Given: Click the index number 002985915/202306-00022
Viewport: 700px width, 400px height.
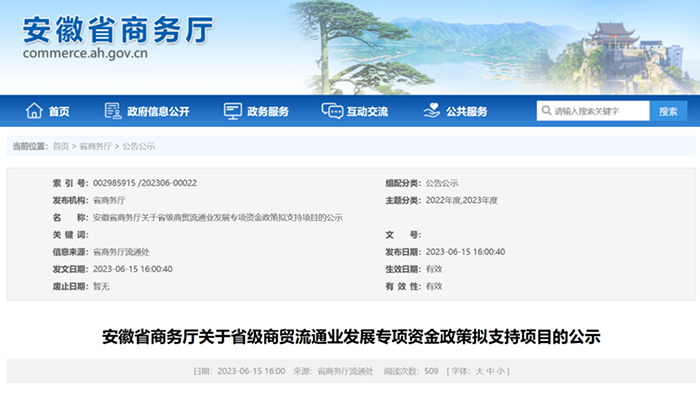Looking at the screenshot, I should point(144,183).
